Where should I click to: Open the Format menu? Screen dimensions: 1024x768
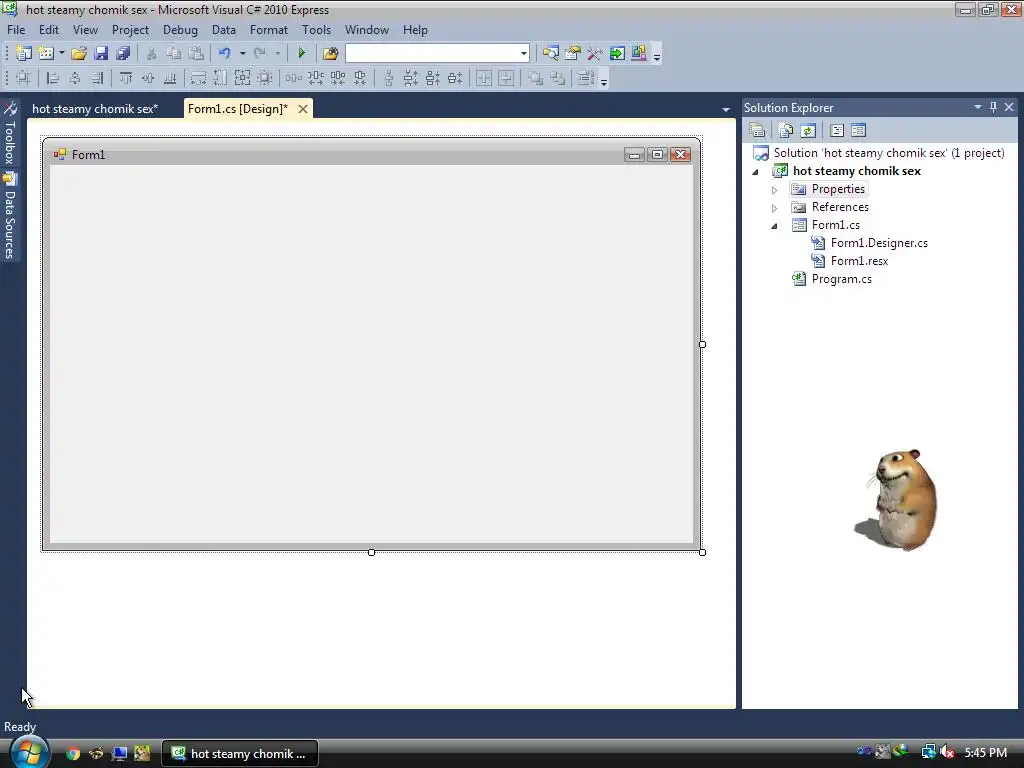[268, 30]
